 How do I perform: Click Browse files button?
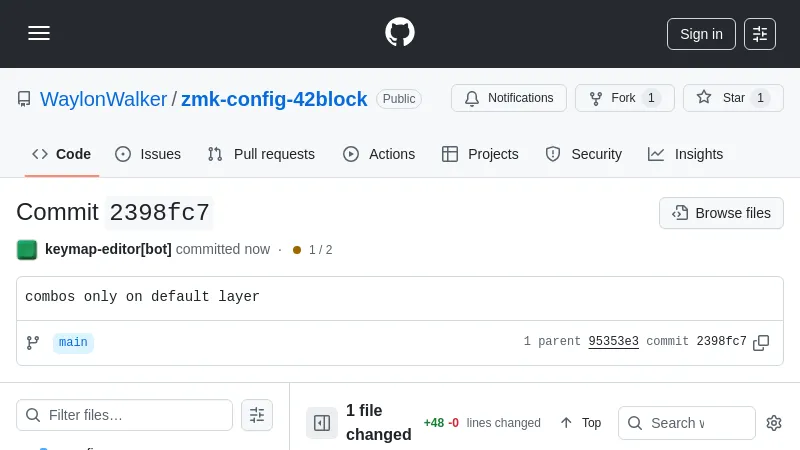[721, 213]
